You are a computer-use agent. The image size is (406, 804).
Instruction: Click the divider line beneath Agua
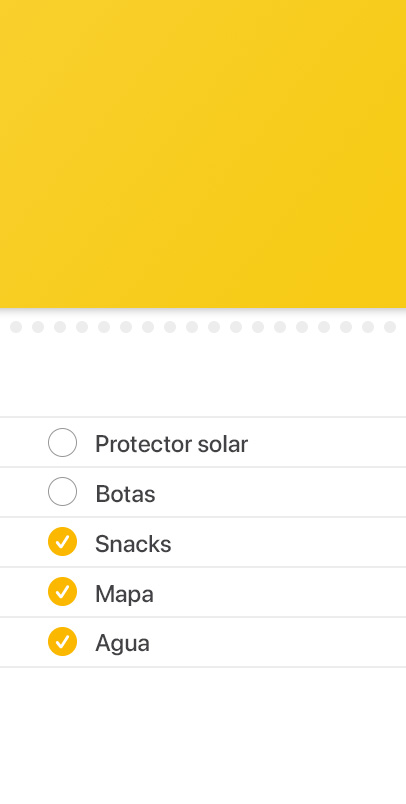[x=203, y=667]
